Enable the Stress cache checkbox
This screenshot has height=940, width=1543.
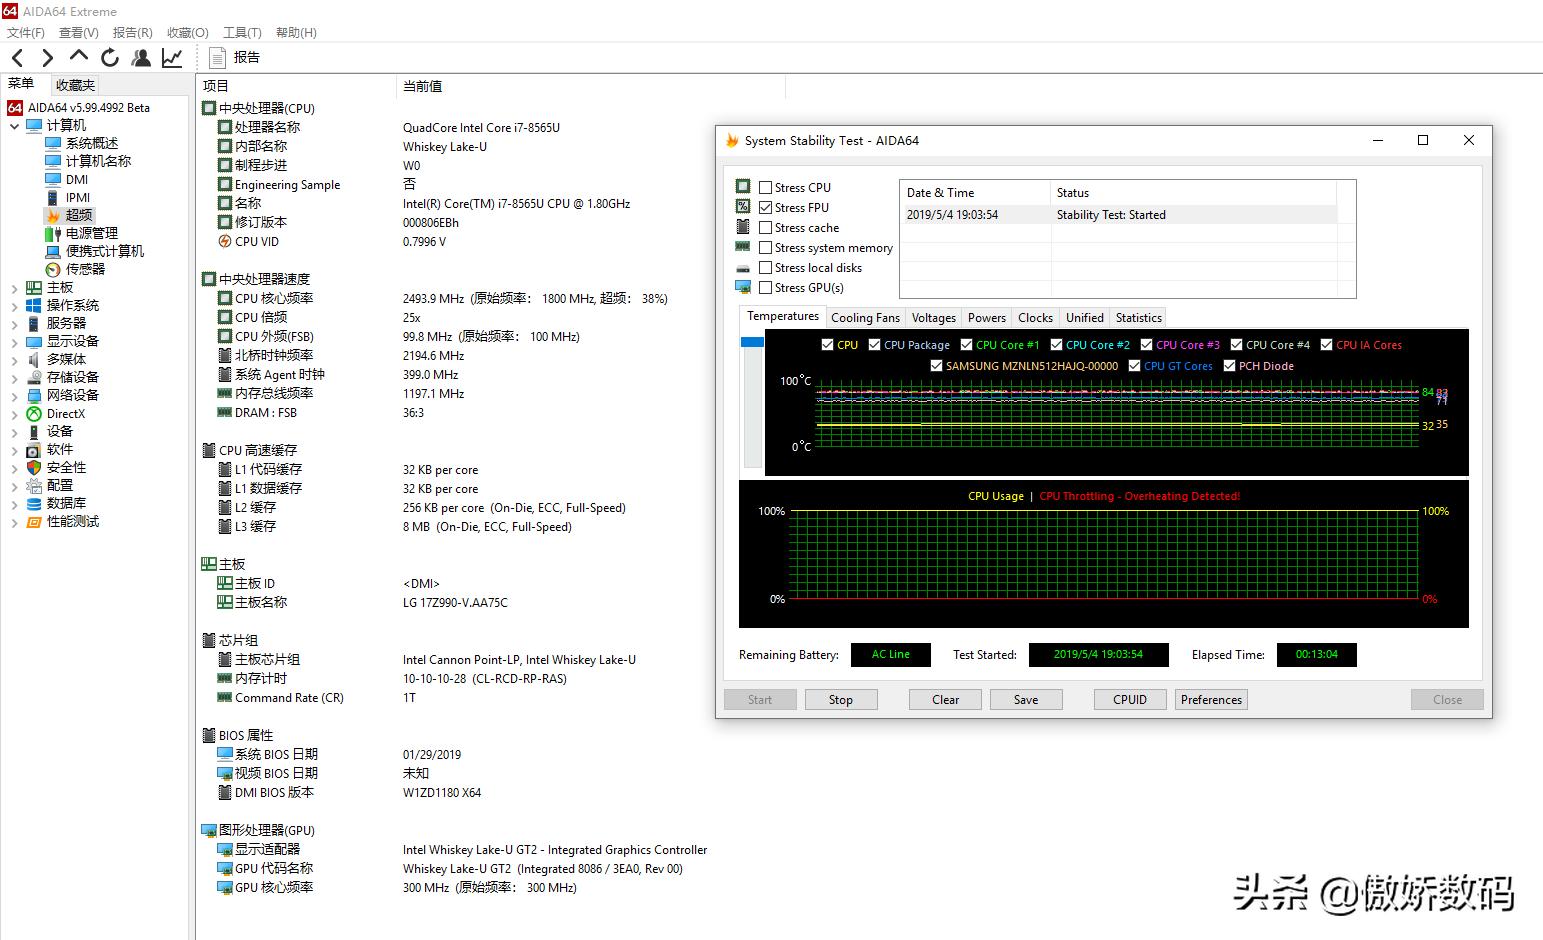pos(765,227)
